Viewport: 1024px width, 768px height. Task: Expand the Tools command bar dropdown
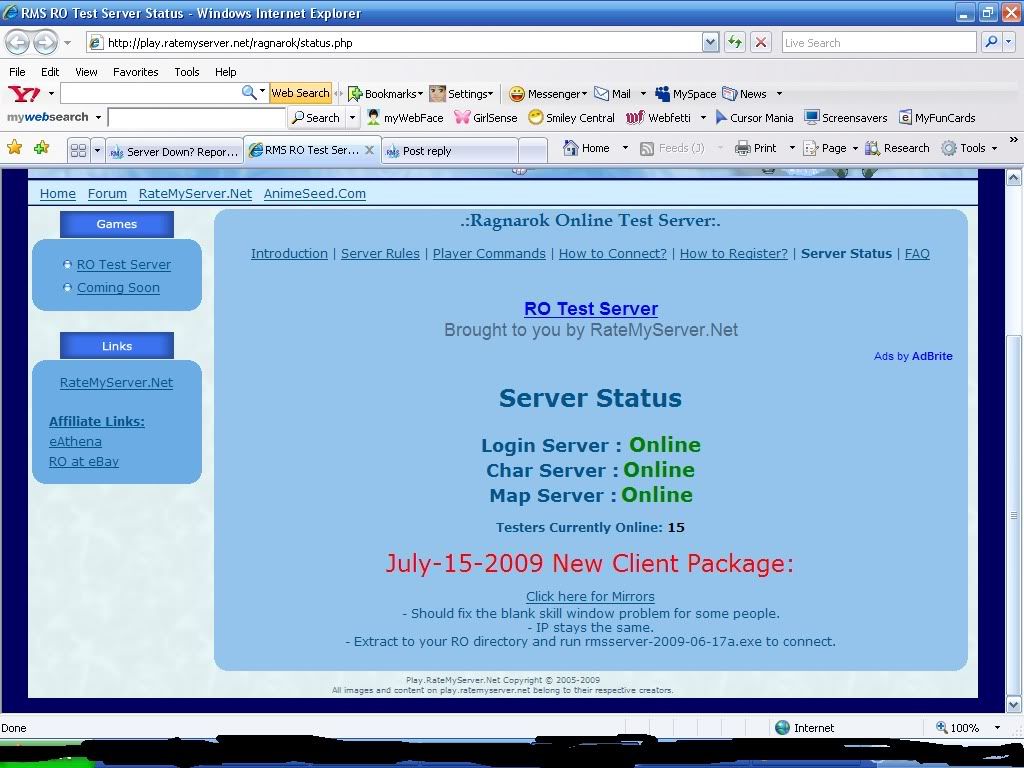pos(995,148)
